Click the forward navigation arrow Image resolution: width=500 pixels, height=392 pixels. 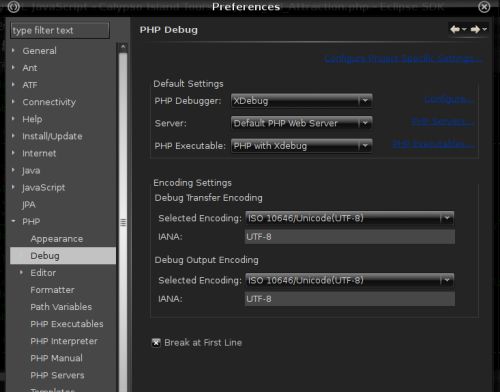coord(475,30)
